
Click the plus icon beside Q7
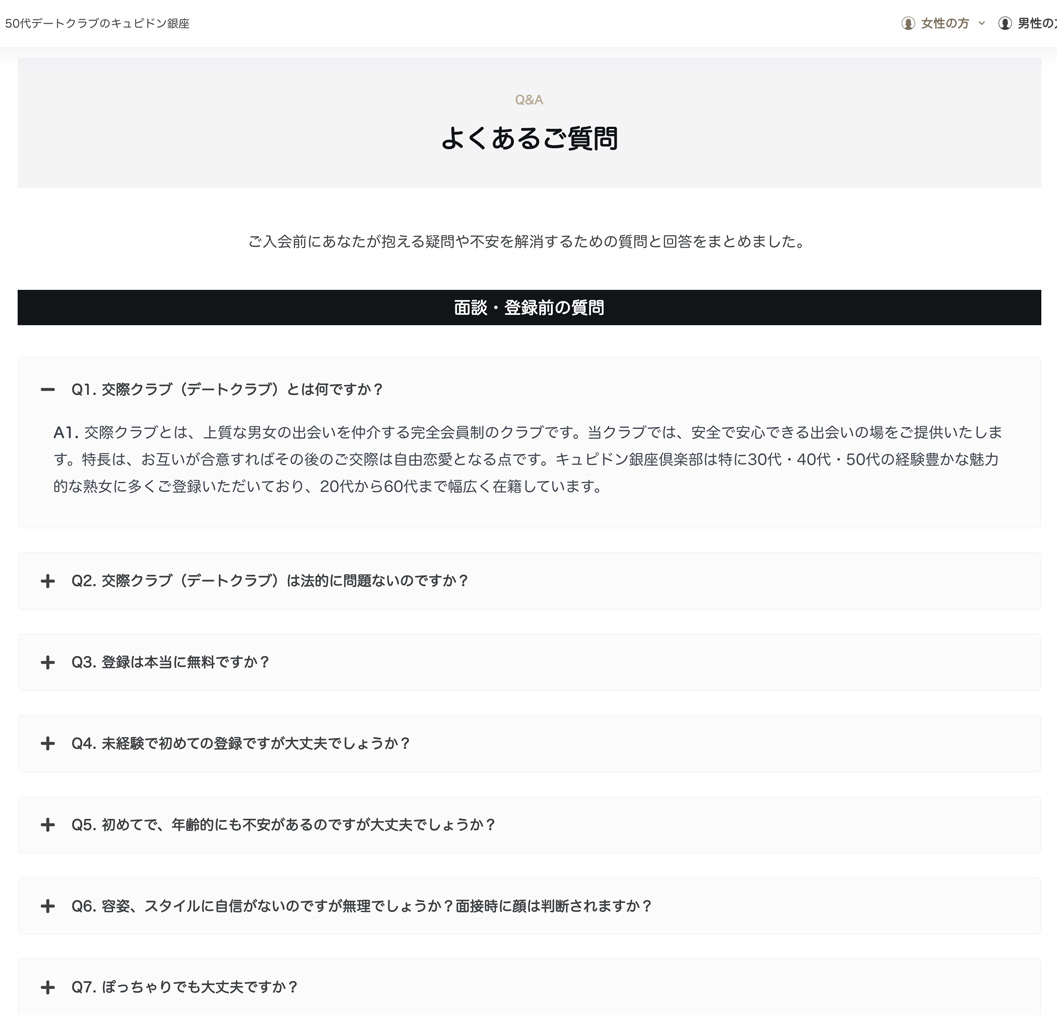click(47, 987)
